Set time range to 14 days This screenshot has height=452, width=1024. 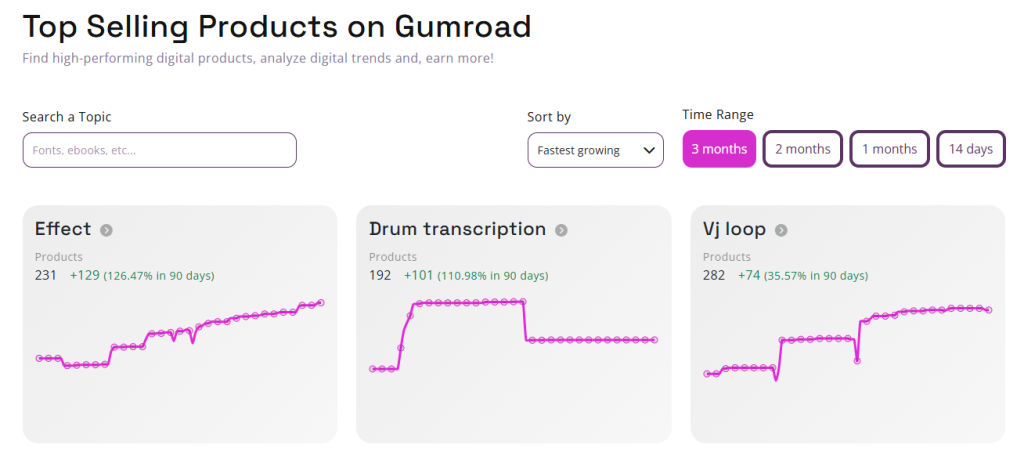970,149
